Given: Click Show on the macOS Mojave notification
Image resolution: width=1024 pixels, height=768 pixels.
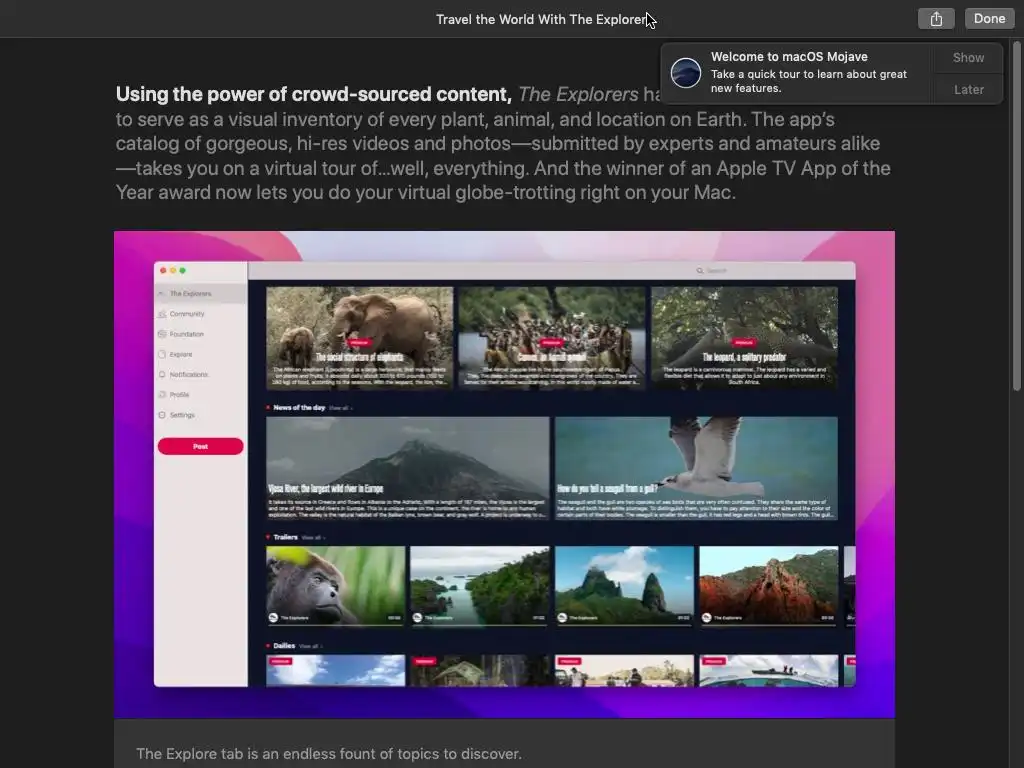Looking at the screenshot, I should coord(968,58).
